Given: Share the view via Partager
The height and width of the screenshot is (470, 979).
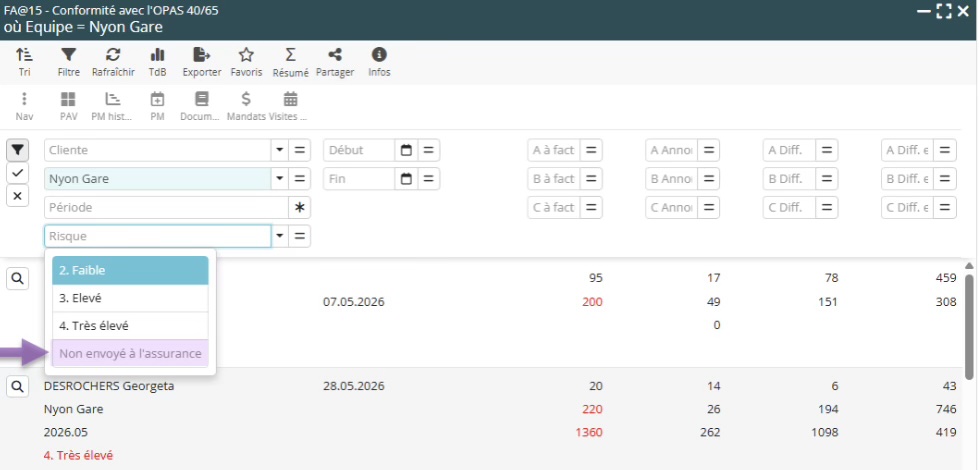Looking at the screenshot, I should pyautogui.click(x=335, y=62).
